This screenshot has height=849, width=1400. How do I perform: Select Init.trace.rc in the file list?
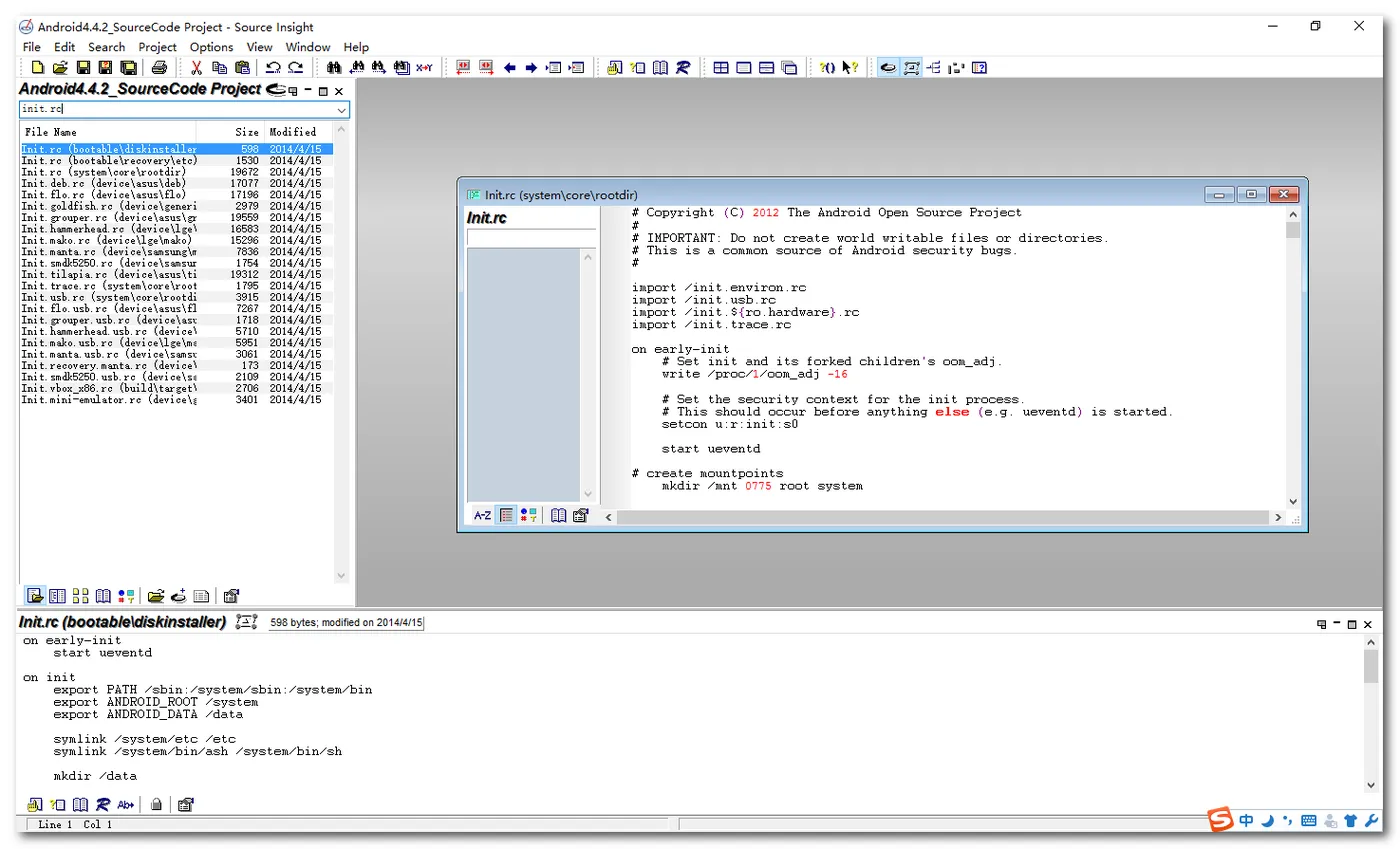pos(177,286)
